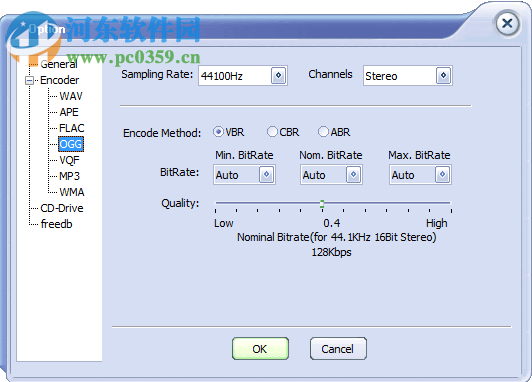Viewport: 532px width, 382px height.
Task: Open the MP3 encoder settings
Action: pos(69,176)
